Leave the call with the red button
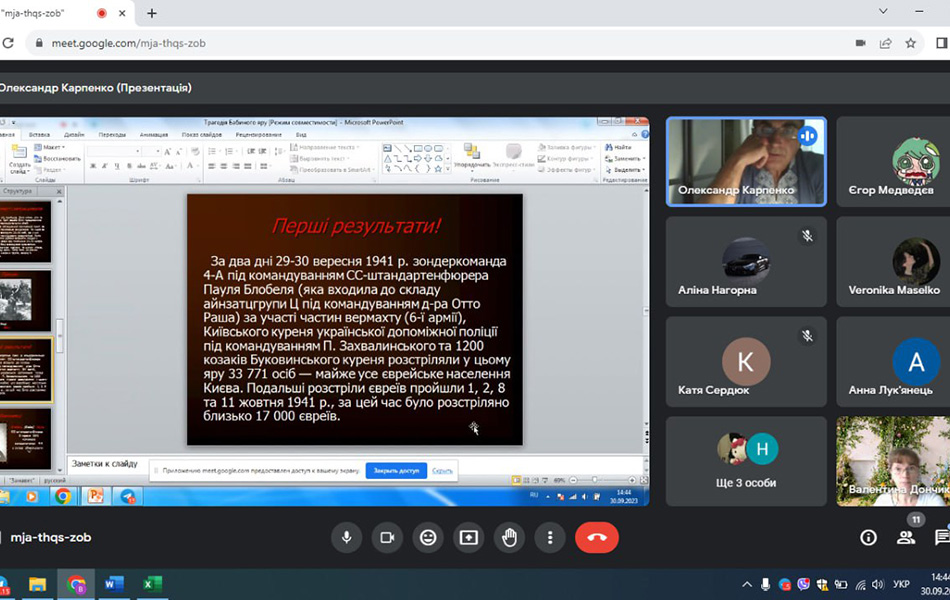Image resolution: width=950 pixels, height=600 pixels. point(597,537)
